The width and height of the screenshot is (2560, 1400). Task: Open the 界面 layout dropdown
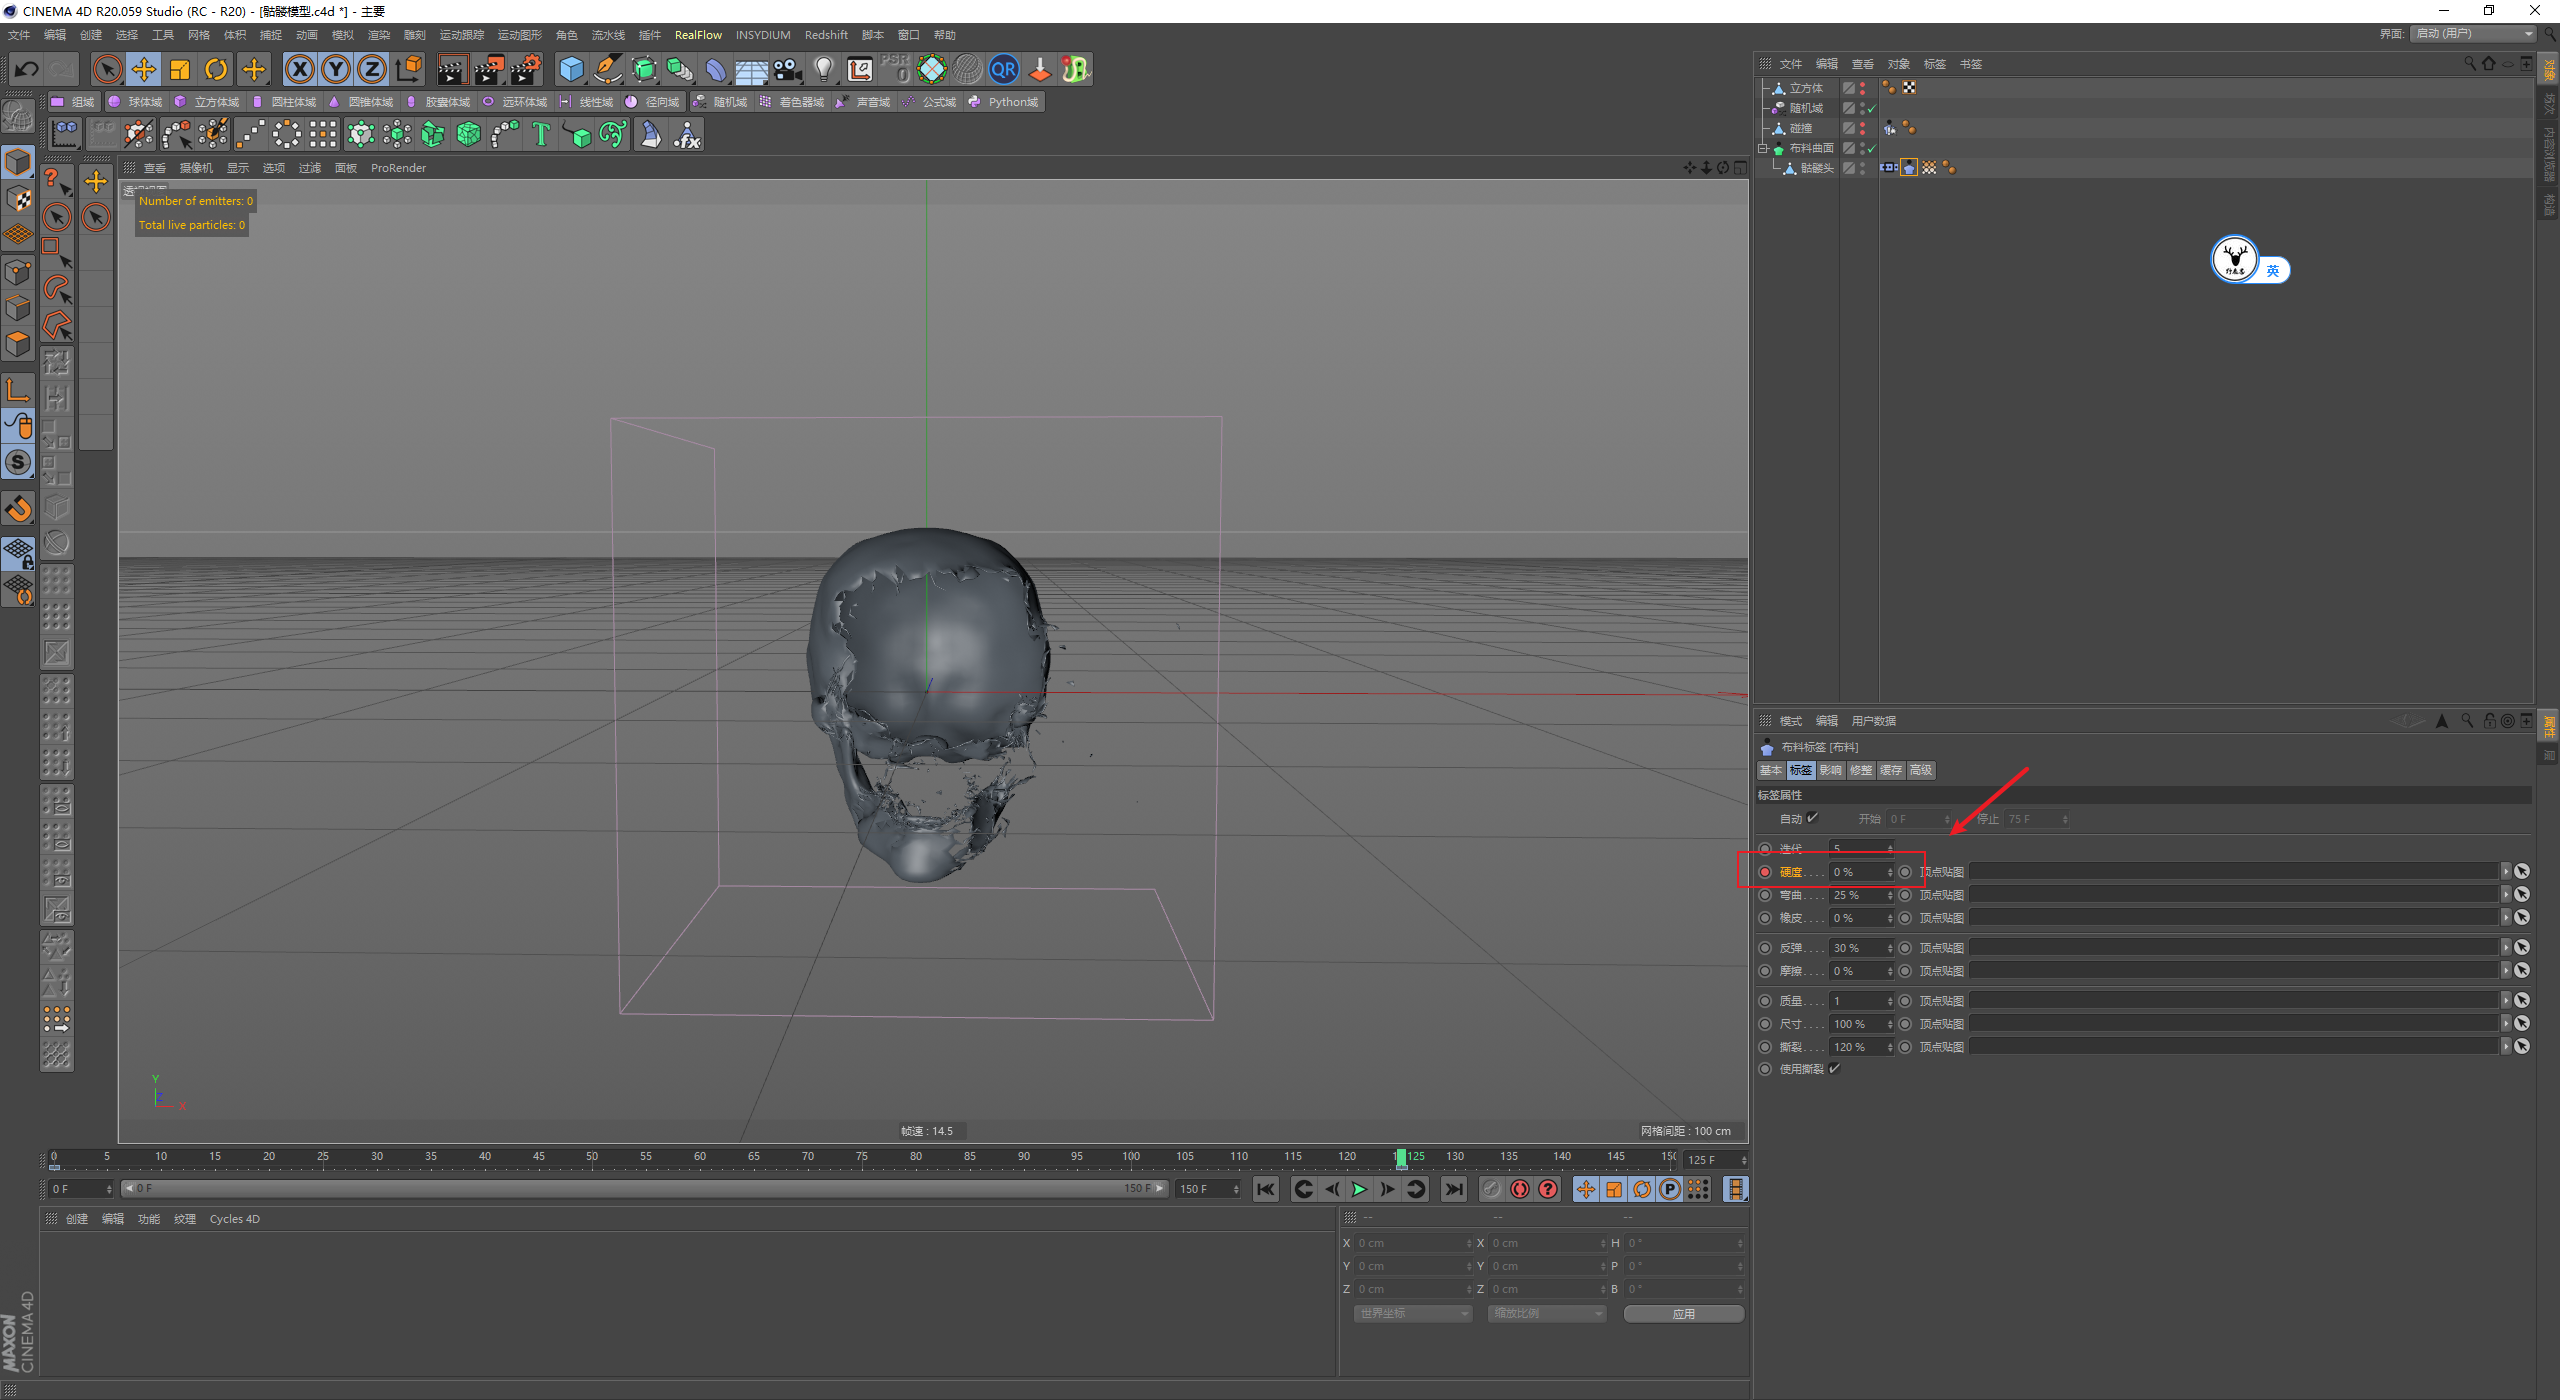[x=2474, y=34]
